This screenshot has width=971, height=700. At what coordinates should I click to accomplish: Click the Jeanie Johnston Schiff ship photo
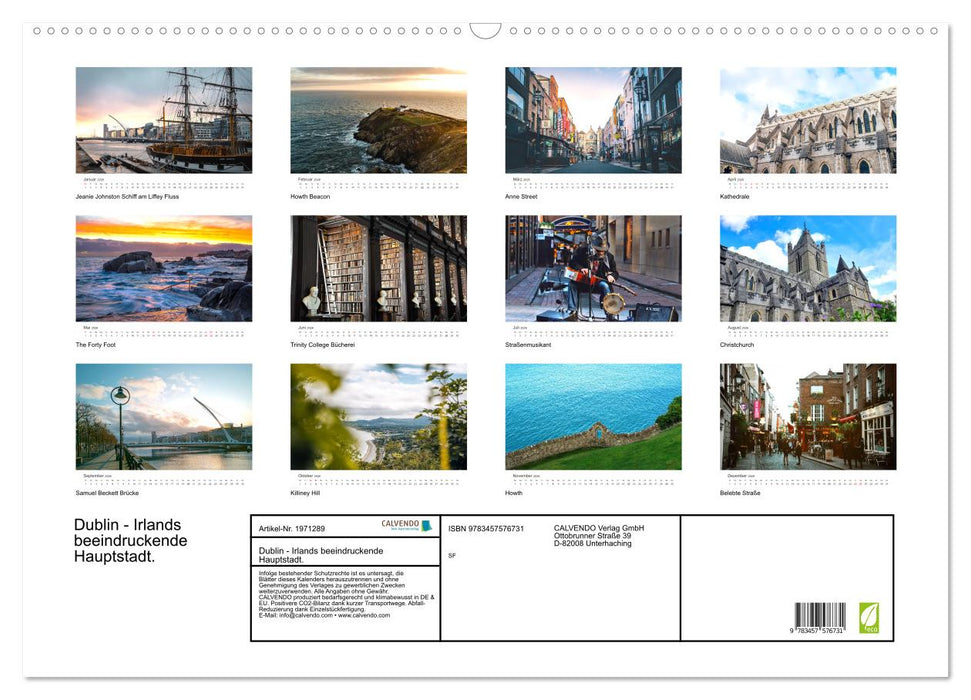pos(164,120)
